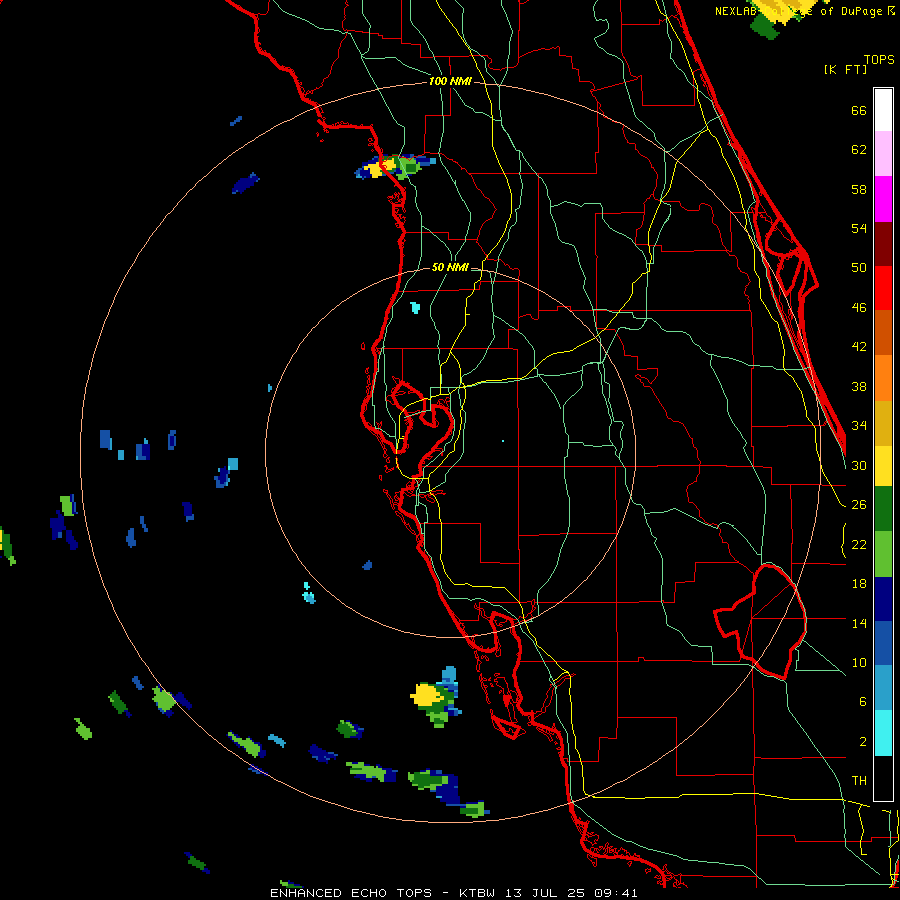Click the '14' scale value
900x900 pixels.
(x=859, y=623)
